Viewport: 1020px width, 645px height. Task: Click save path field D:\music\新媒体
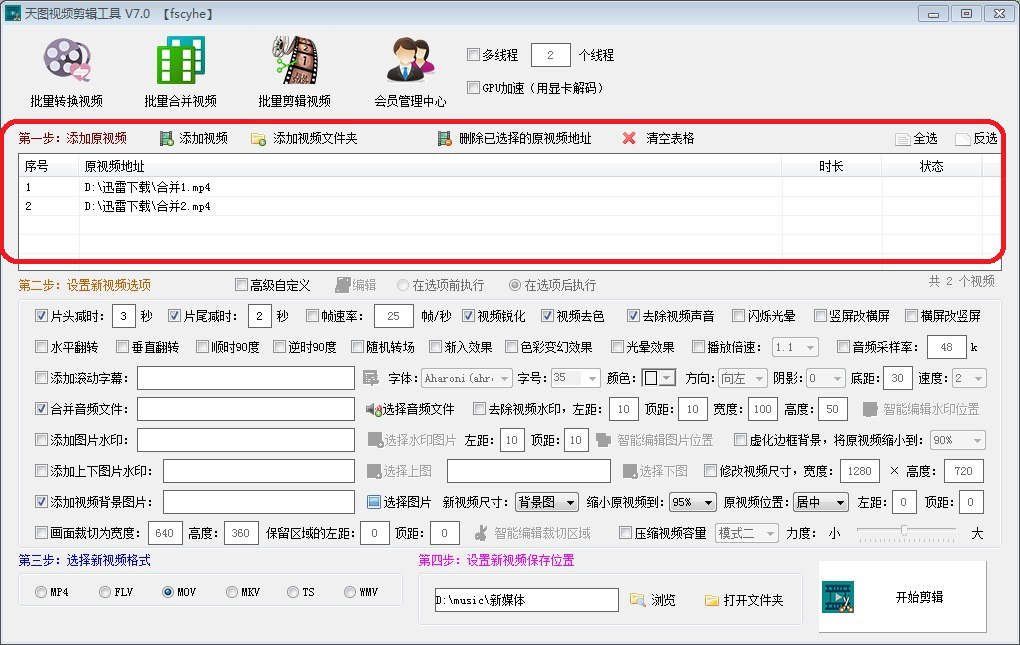(x=526, y=599)
